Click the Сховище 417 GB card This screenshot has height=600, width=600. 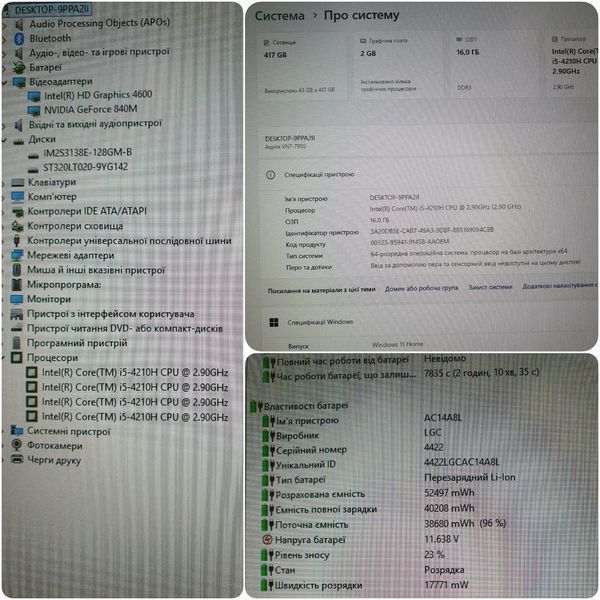[x=302, y=66]
